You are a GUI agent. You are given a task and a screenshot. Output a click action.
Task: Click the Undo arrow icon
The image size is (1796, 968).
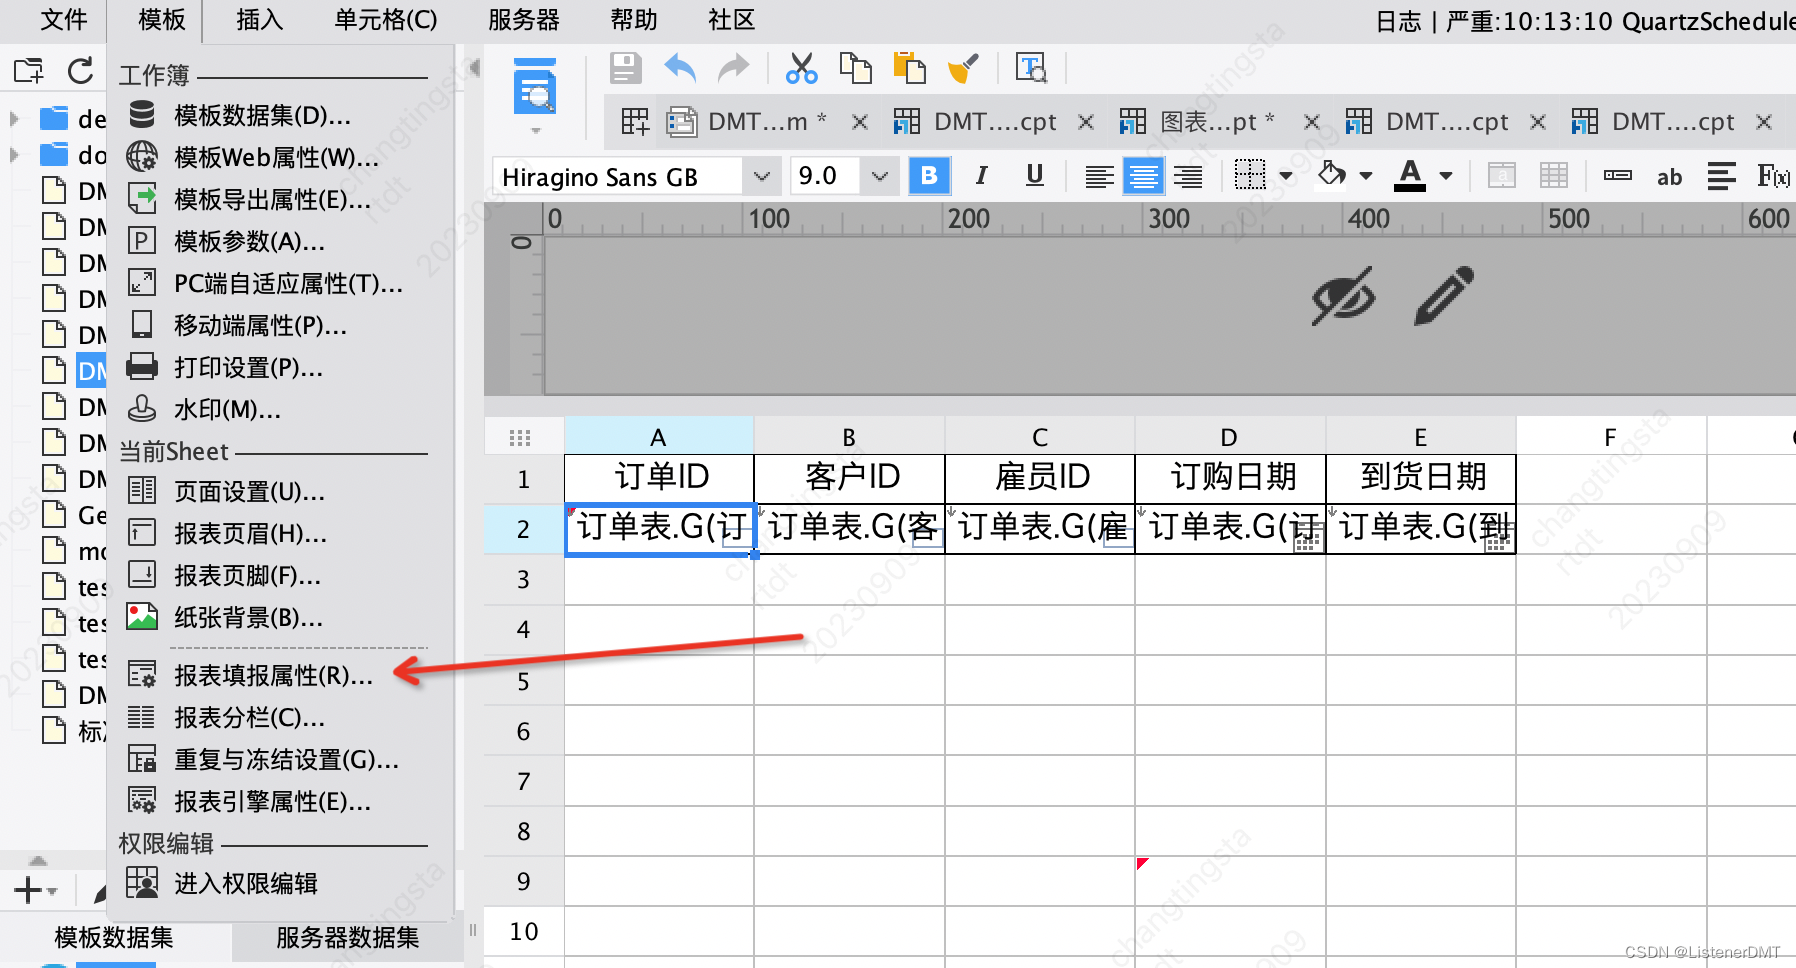click(680, 69)
